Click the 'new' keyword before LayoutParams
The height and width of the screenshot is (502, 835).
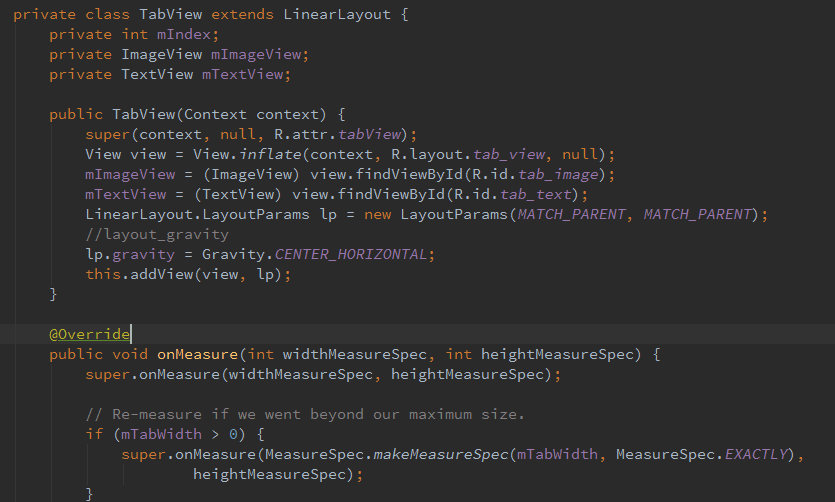[378, 215]
